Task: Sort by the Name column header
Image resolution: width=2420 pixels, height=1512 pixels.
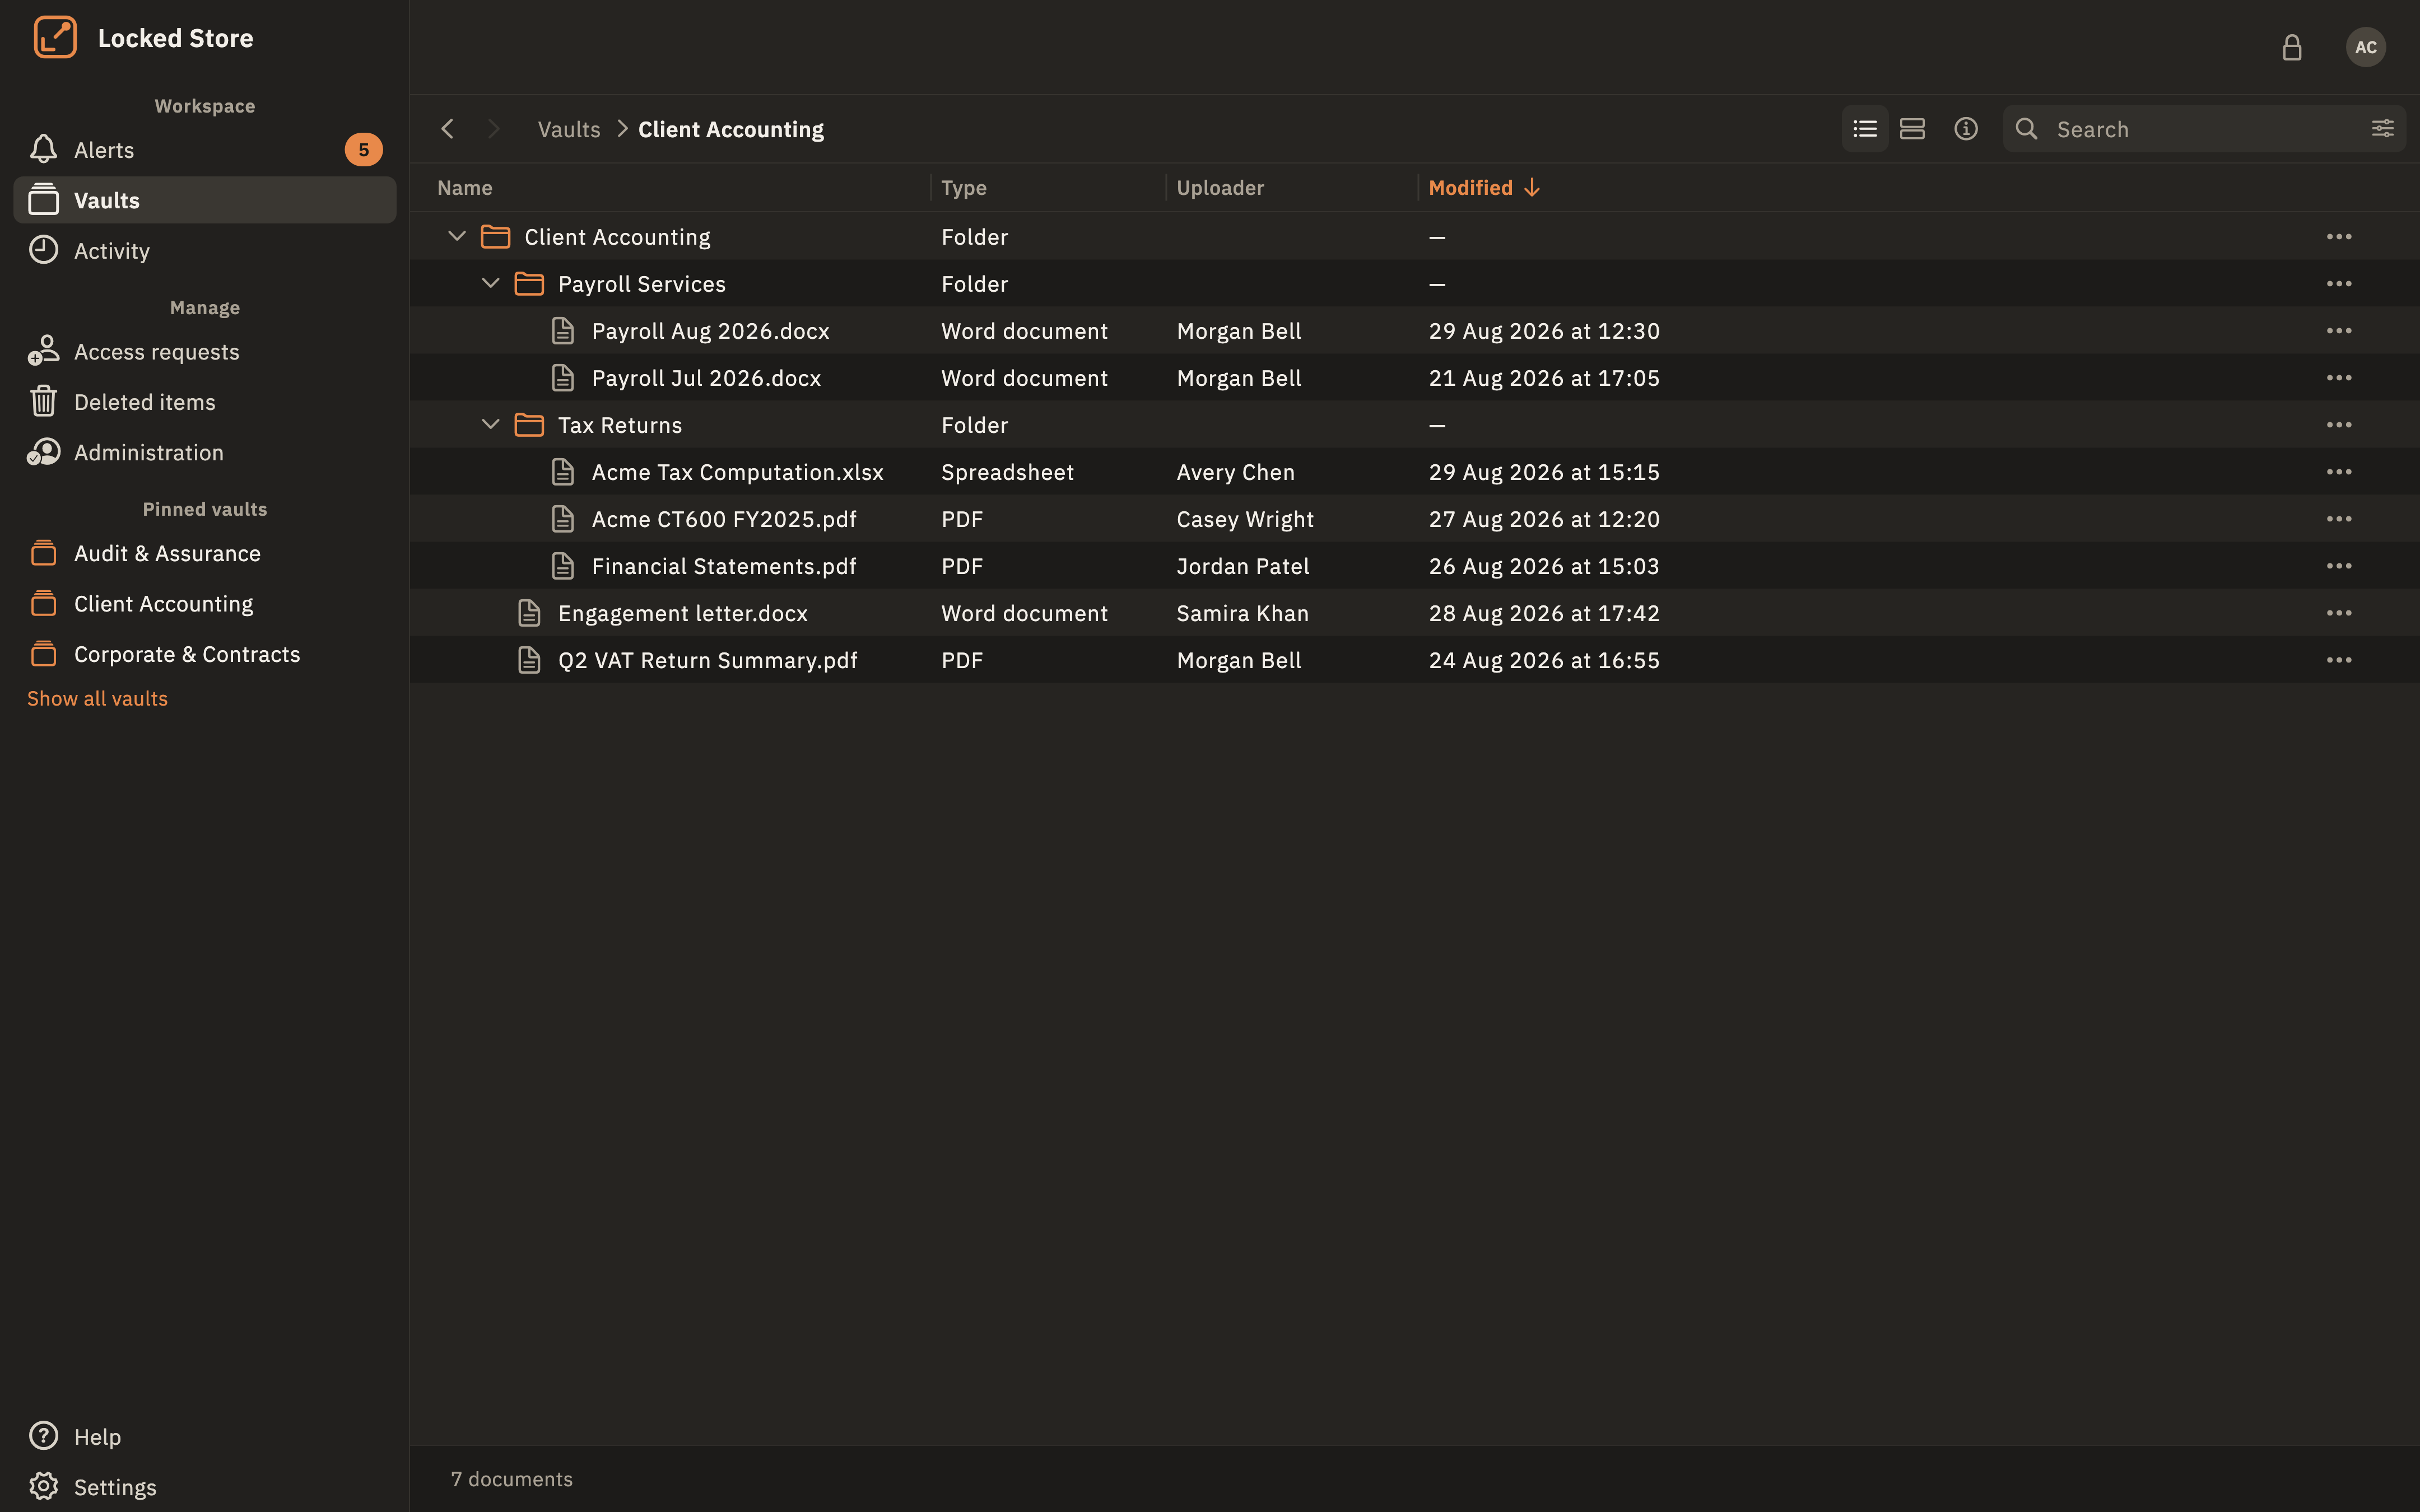Action: pyautogui.click(x=465, y=188)
